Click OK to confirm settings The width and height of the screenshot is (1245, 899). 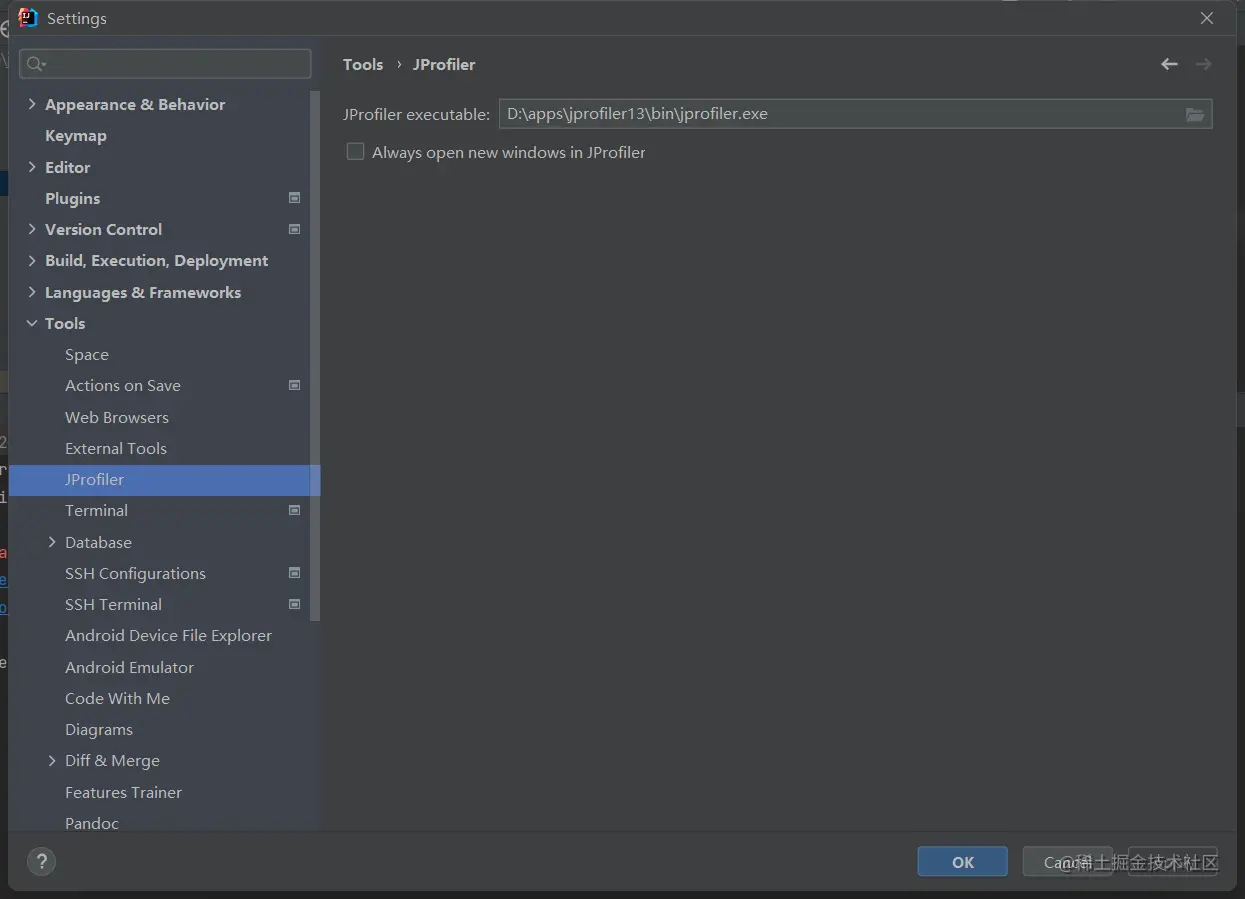click(962, 862)
